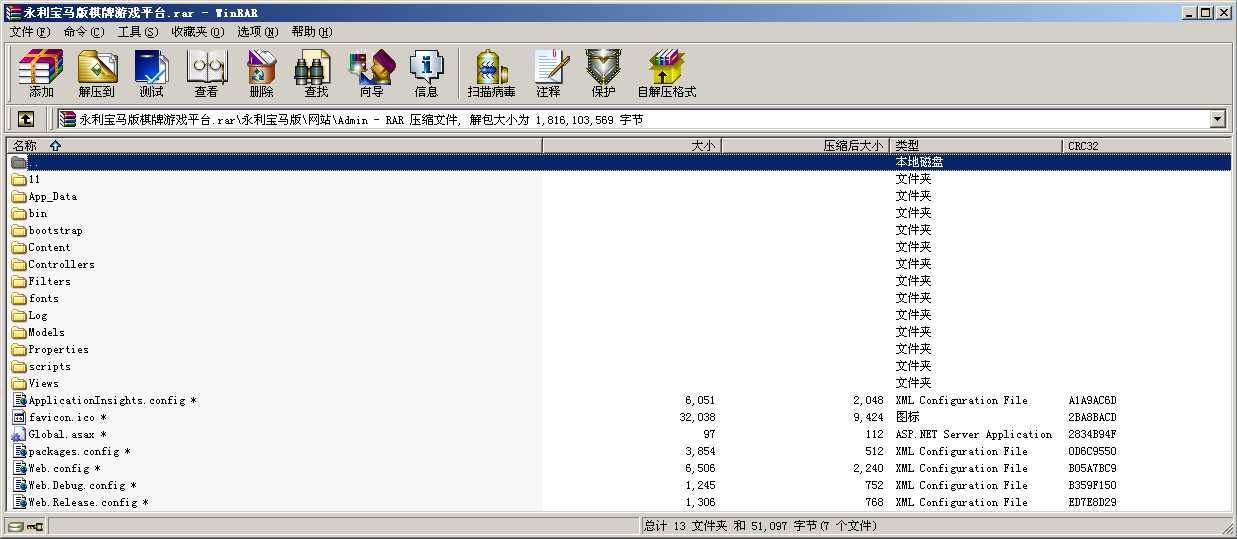Click the 保护 (Protect) shield icon
1237x539 pixels.
(x=603, y=73)
